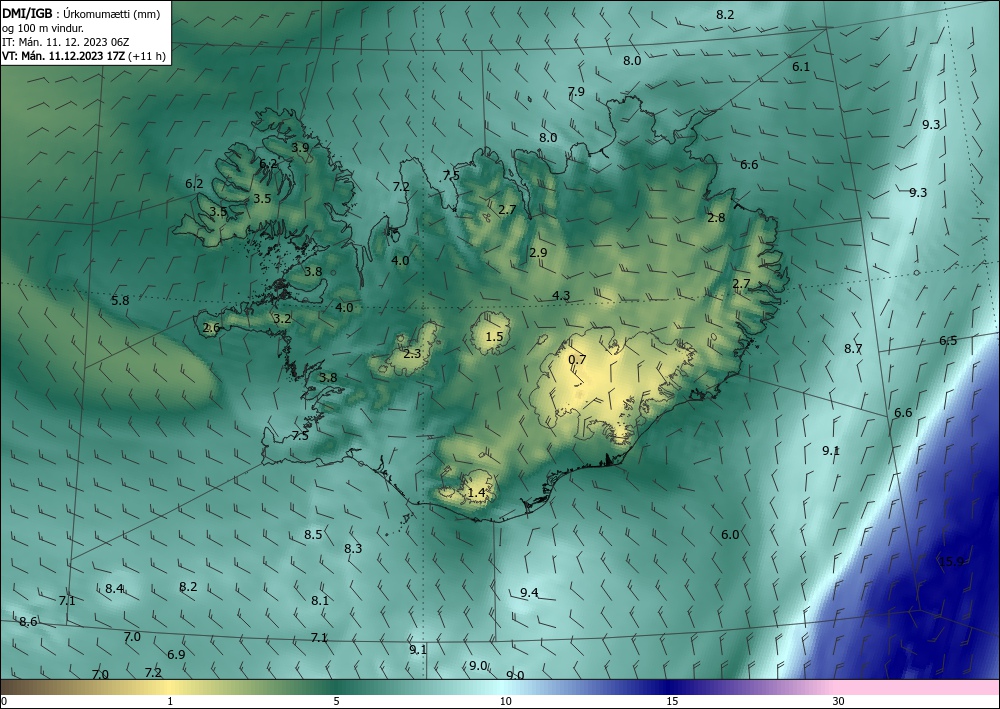Click the 8.4 value in the lower left

114,588
